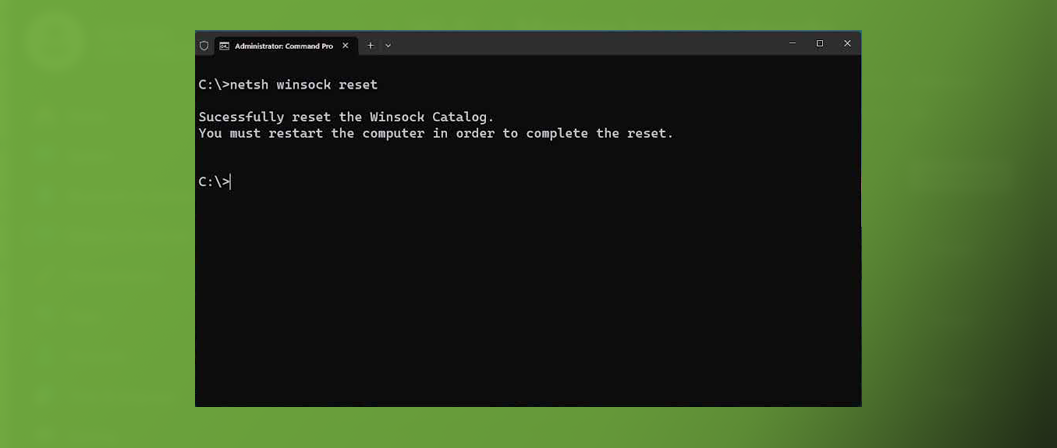This screenshot has height=448, width=1057.
Task: Click the word "netsh" in the command
Action: click(x=249, y=85)
